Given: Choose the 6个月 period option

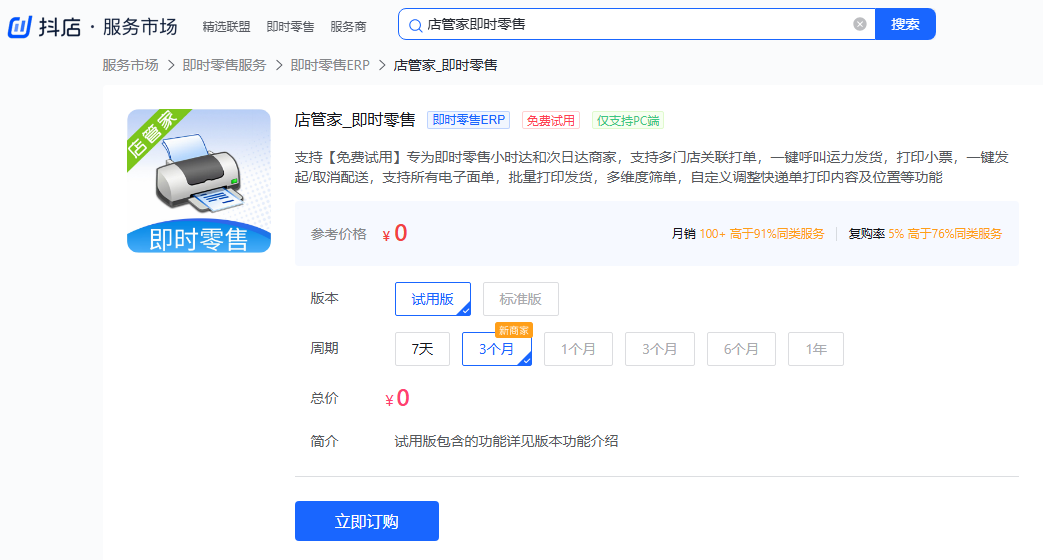Looking at the screenshot, I should coord(741,349).
